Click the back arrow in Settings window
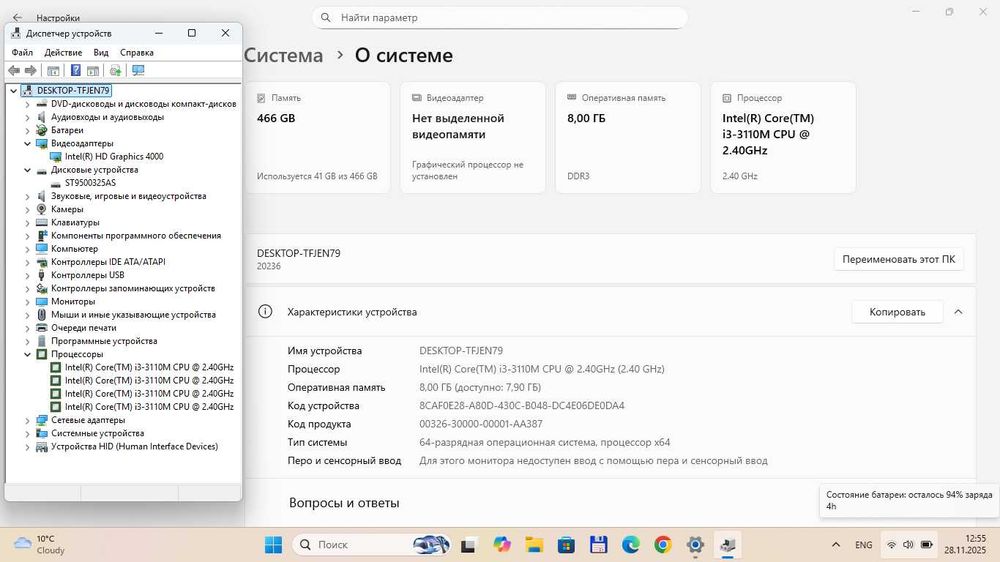The width and height of the screenshot is (1000, 562). click(17, 18)
